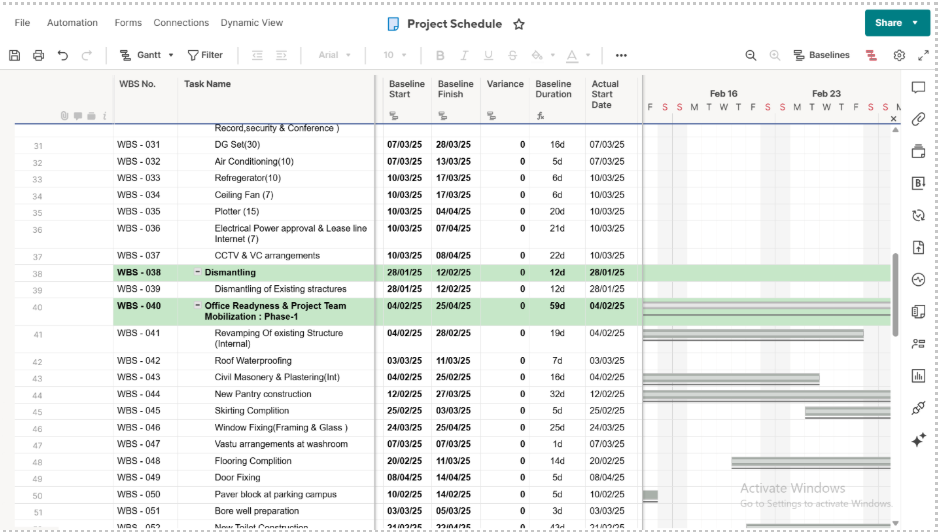
Task: Collapse the Office Readiness & Project Team row
Action: 197,305
